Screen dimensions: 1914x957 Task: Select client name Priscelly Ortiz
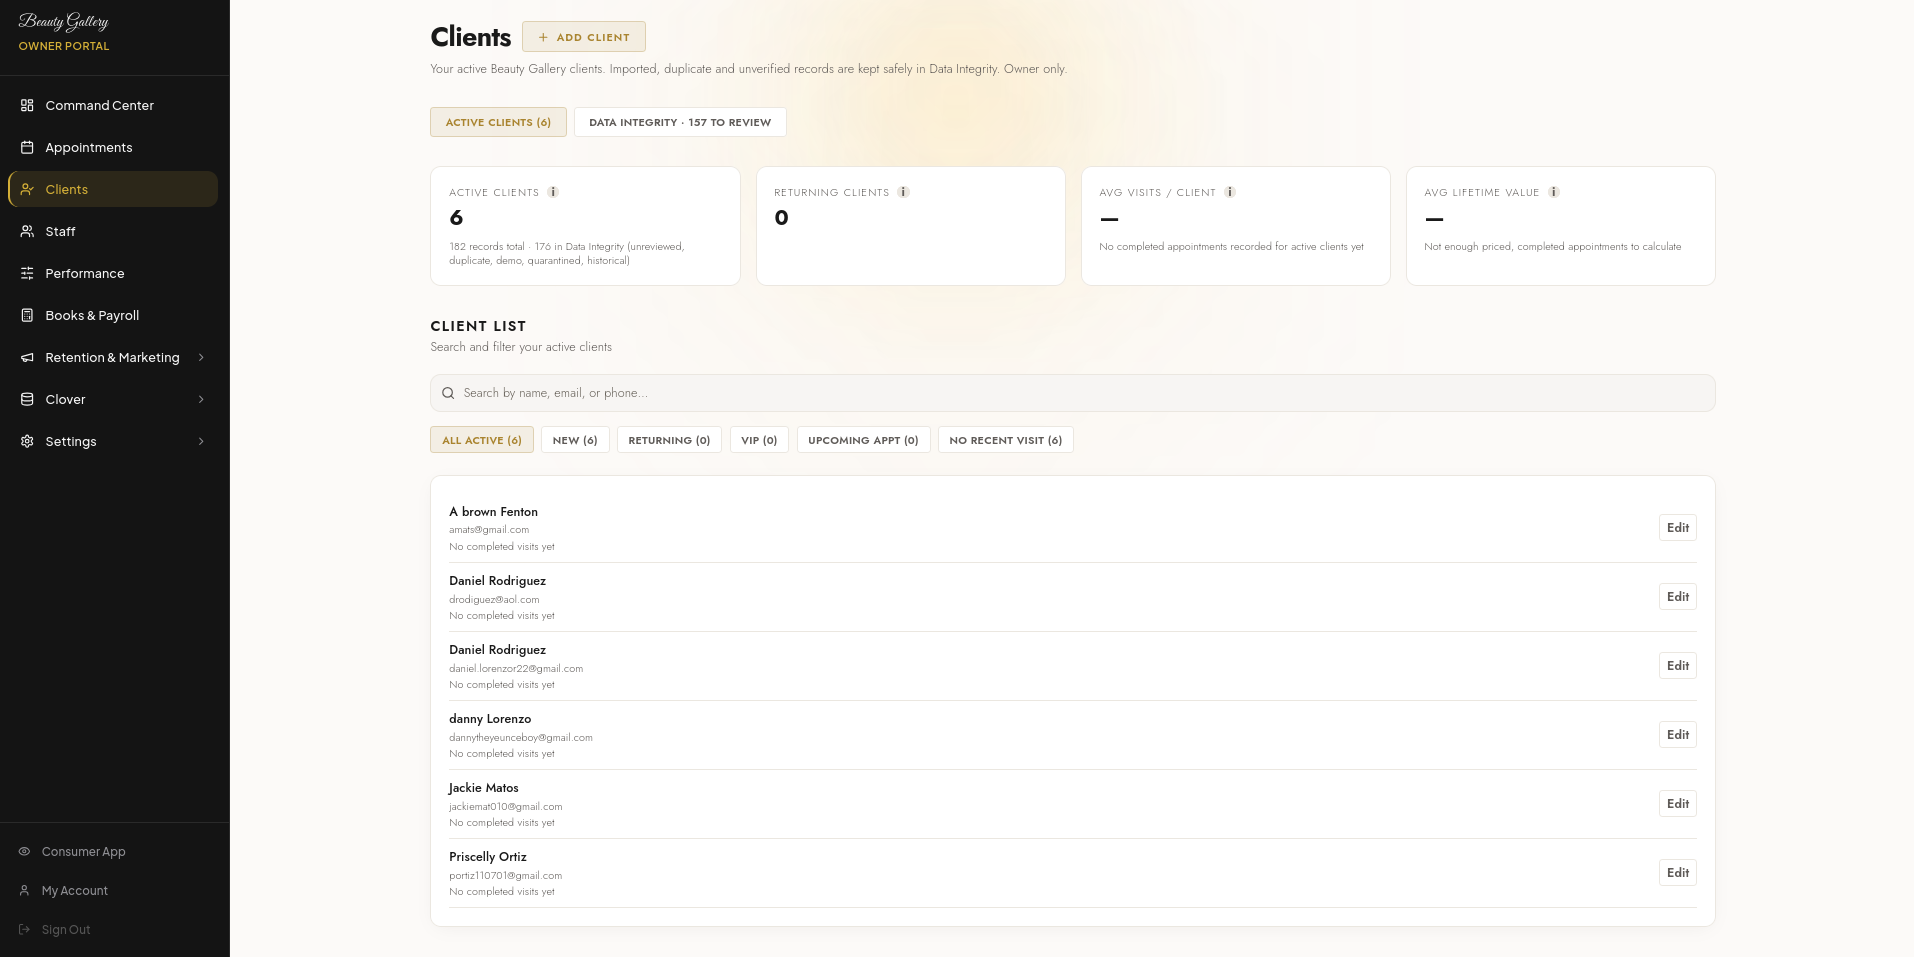coord(488,857)
